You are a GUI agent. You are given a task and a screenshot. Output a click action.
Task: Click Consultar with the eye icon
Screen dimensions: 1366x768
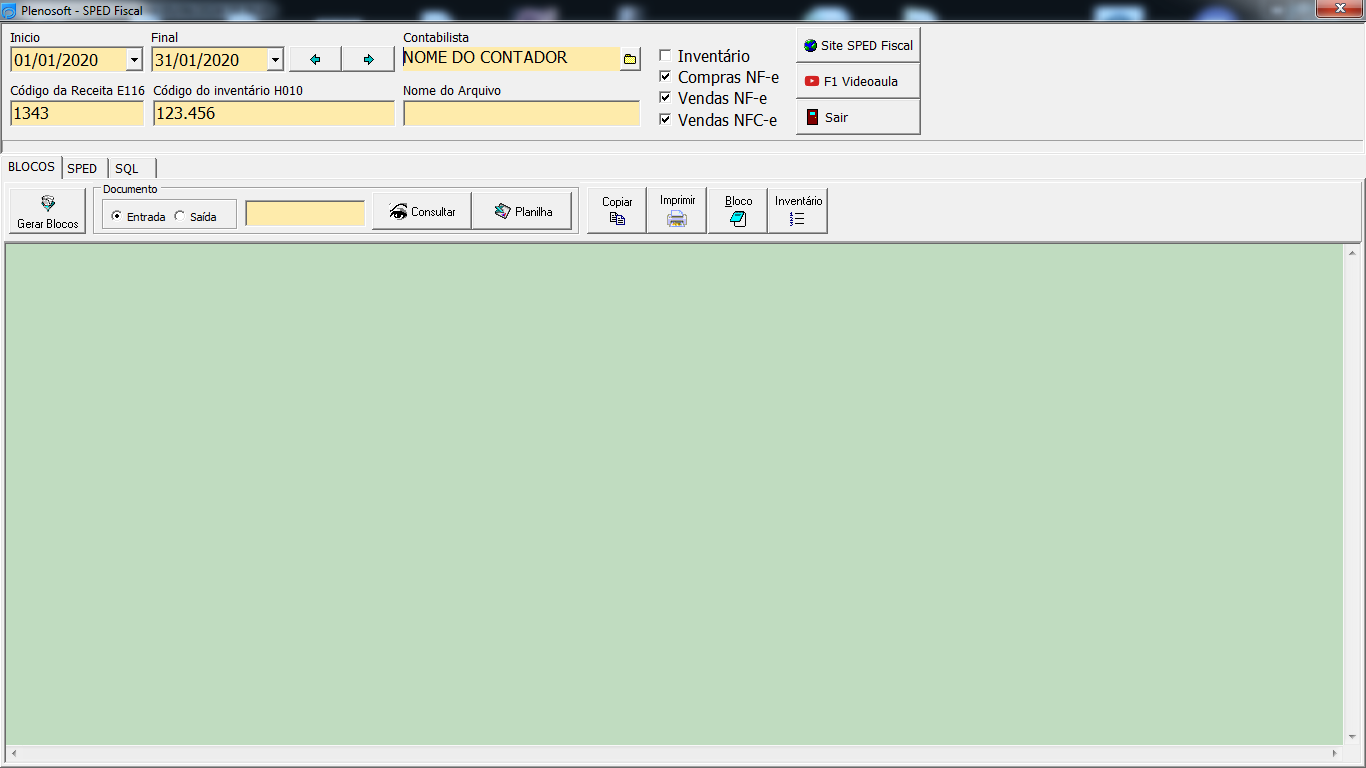422,211
